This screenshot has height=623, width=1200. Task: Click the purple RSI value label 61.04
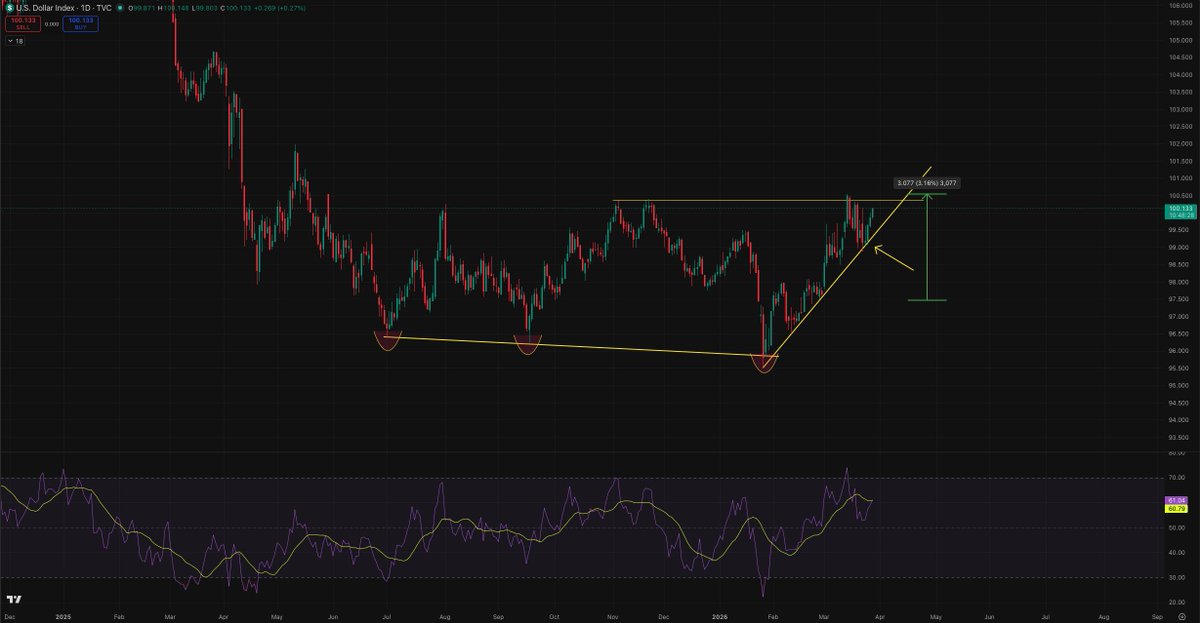(1176, 499)
